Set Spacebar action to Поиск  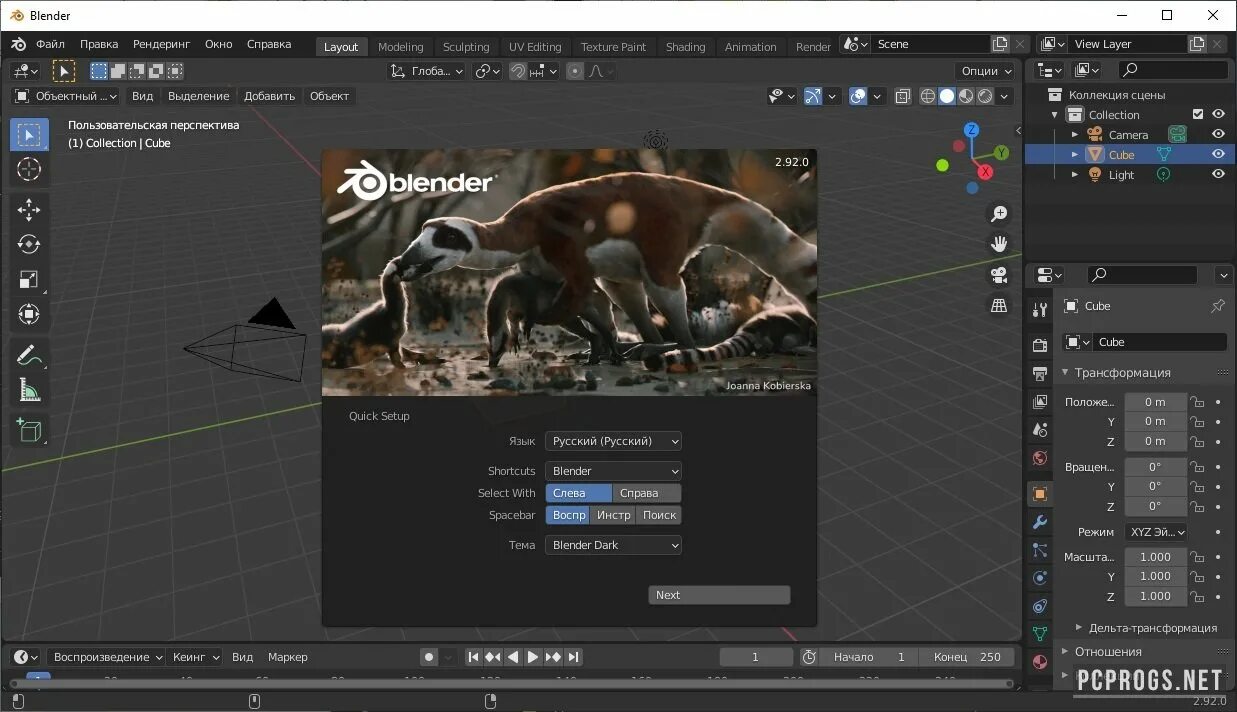(x=659, y=515)
